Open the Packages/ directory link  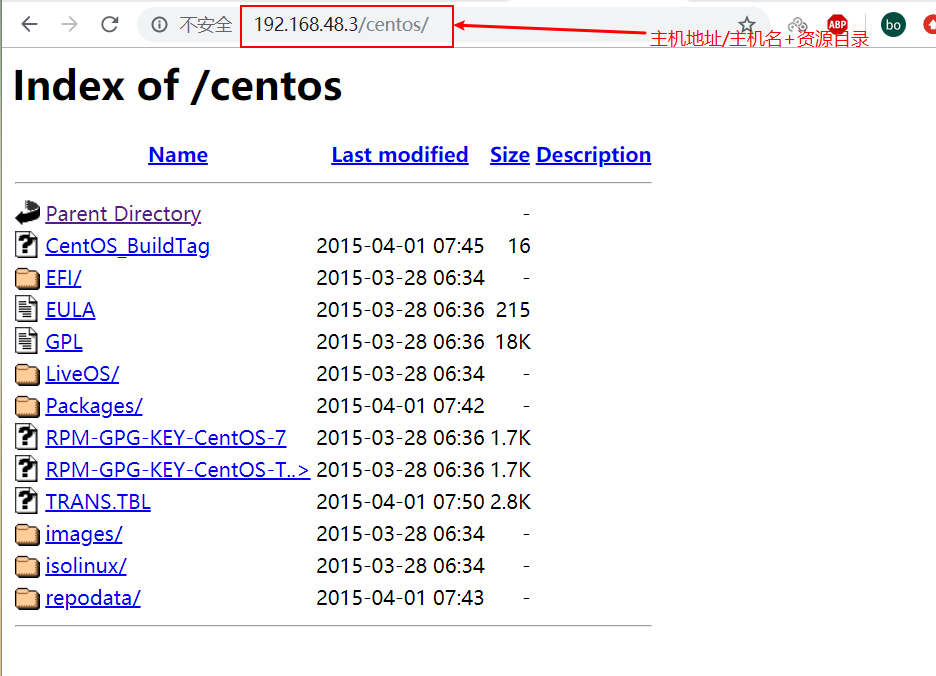click(94, 406)
